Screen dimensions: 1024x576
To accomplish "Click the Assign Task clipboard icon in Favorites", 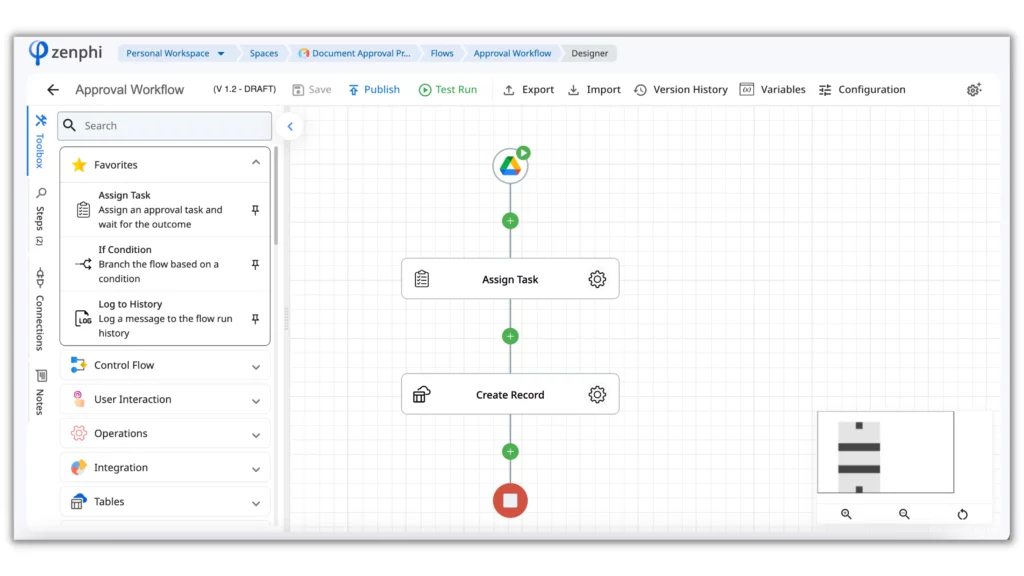I will point(83,210).
